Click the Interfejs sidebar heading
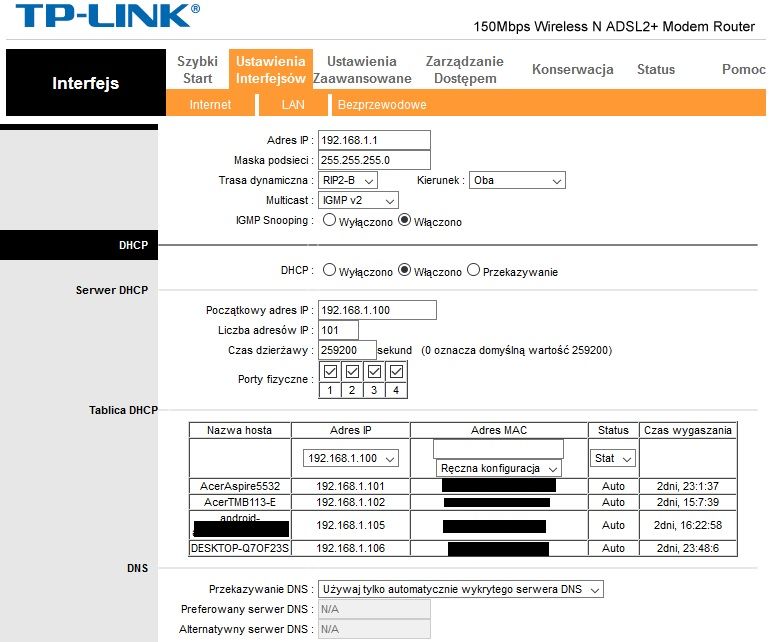This screenshot has height=642, width=770. coord(85,83)
